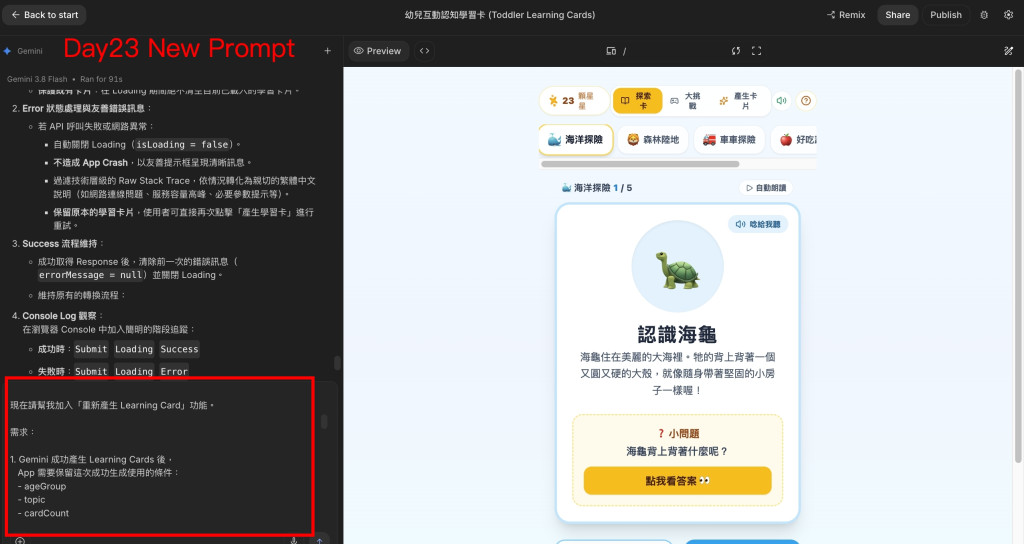Select the 海洋探險 category chip
The height and width of the screenshot is (544, 1024).
(576, 139)
